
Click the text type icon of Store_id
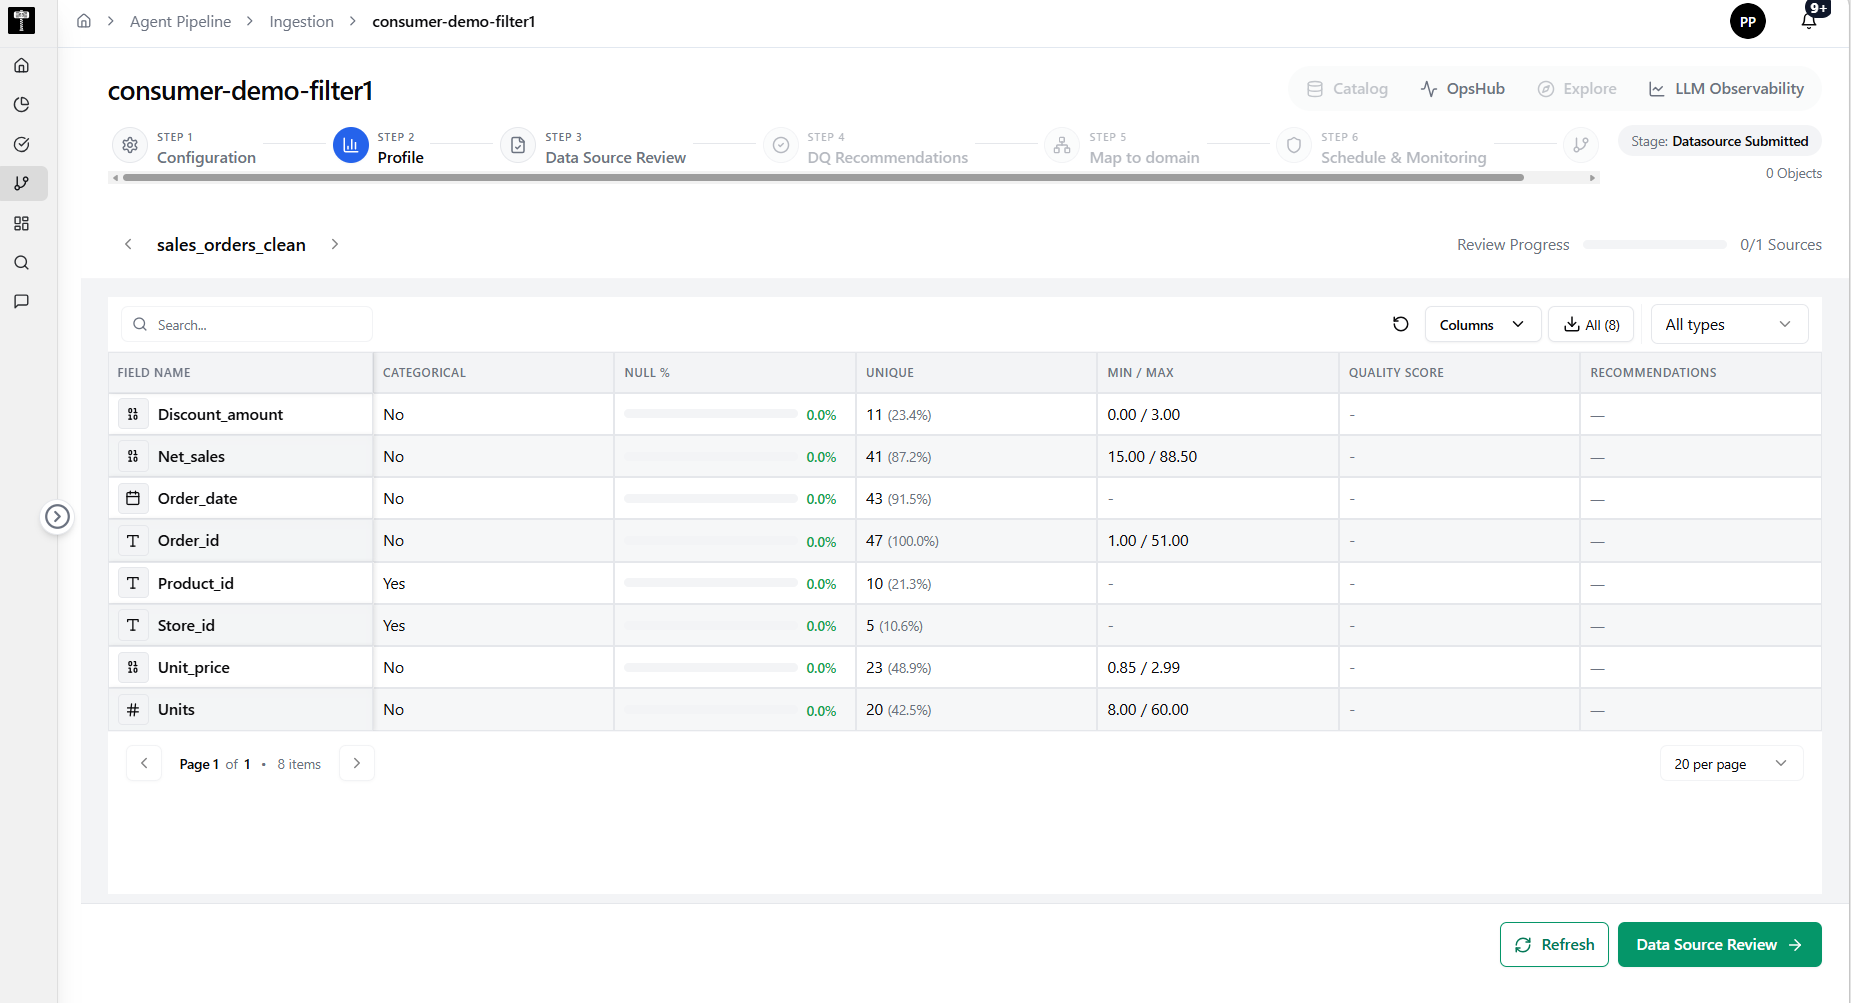coord(133,625)
